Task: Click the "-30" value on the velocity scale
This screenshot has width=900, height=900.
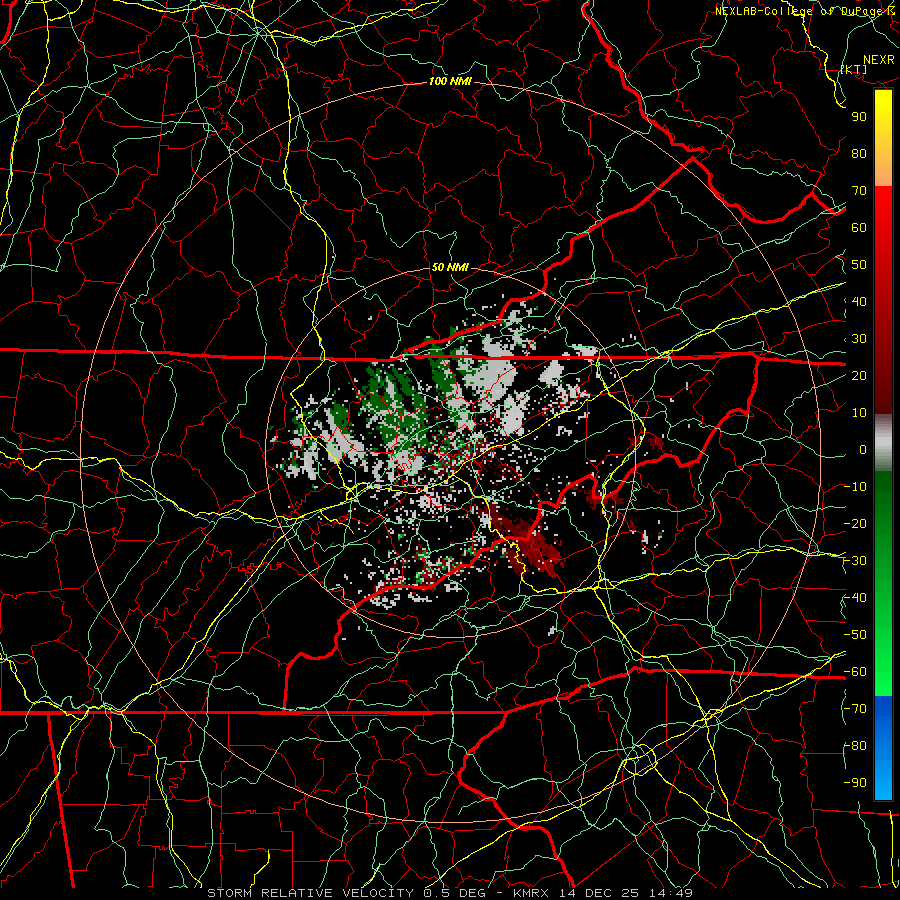Action: (855, 561)
